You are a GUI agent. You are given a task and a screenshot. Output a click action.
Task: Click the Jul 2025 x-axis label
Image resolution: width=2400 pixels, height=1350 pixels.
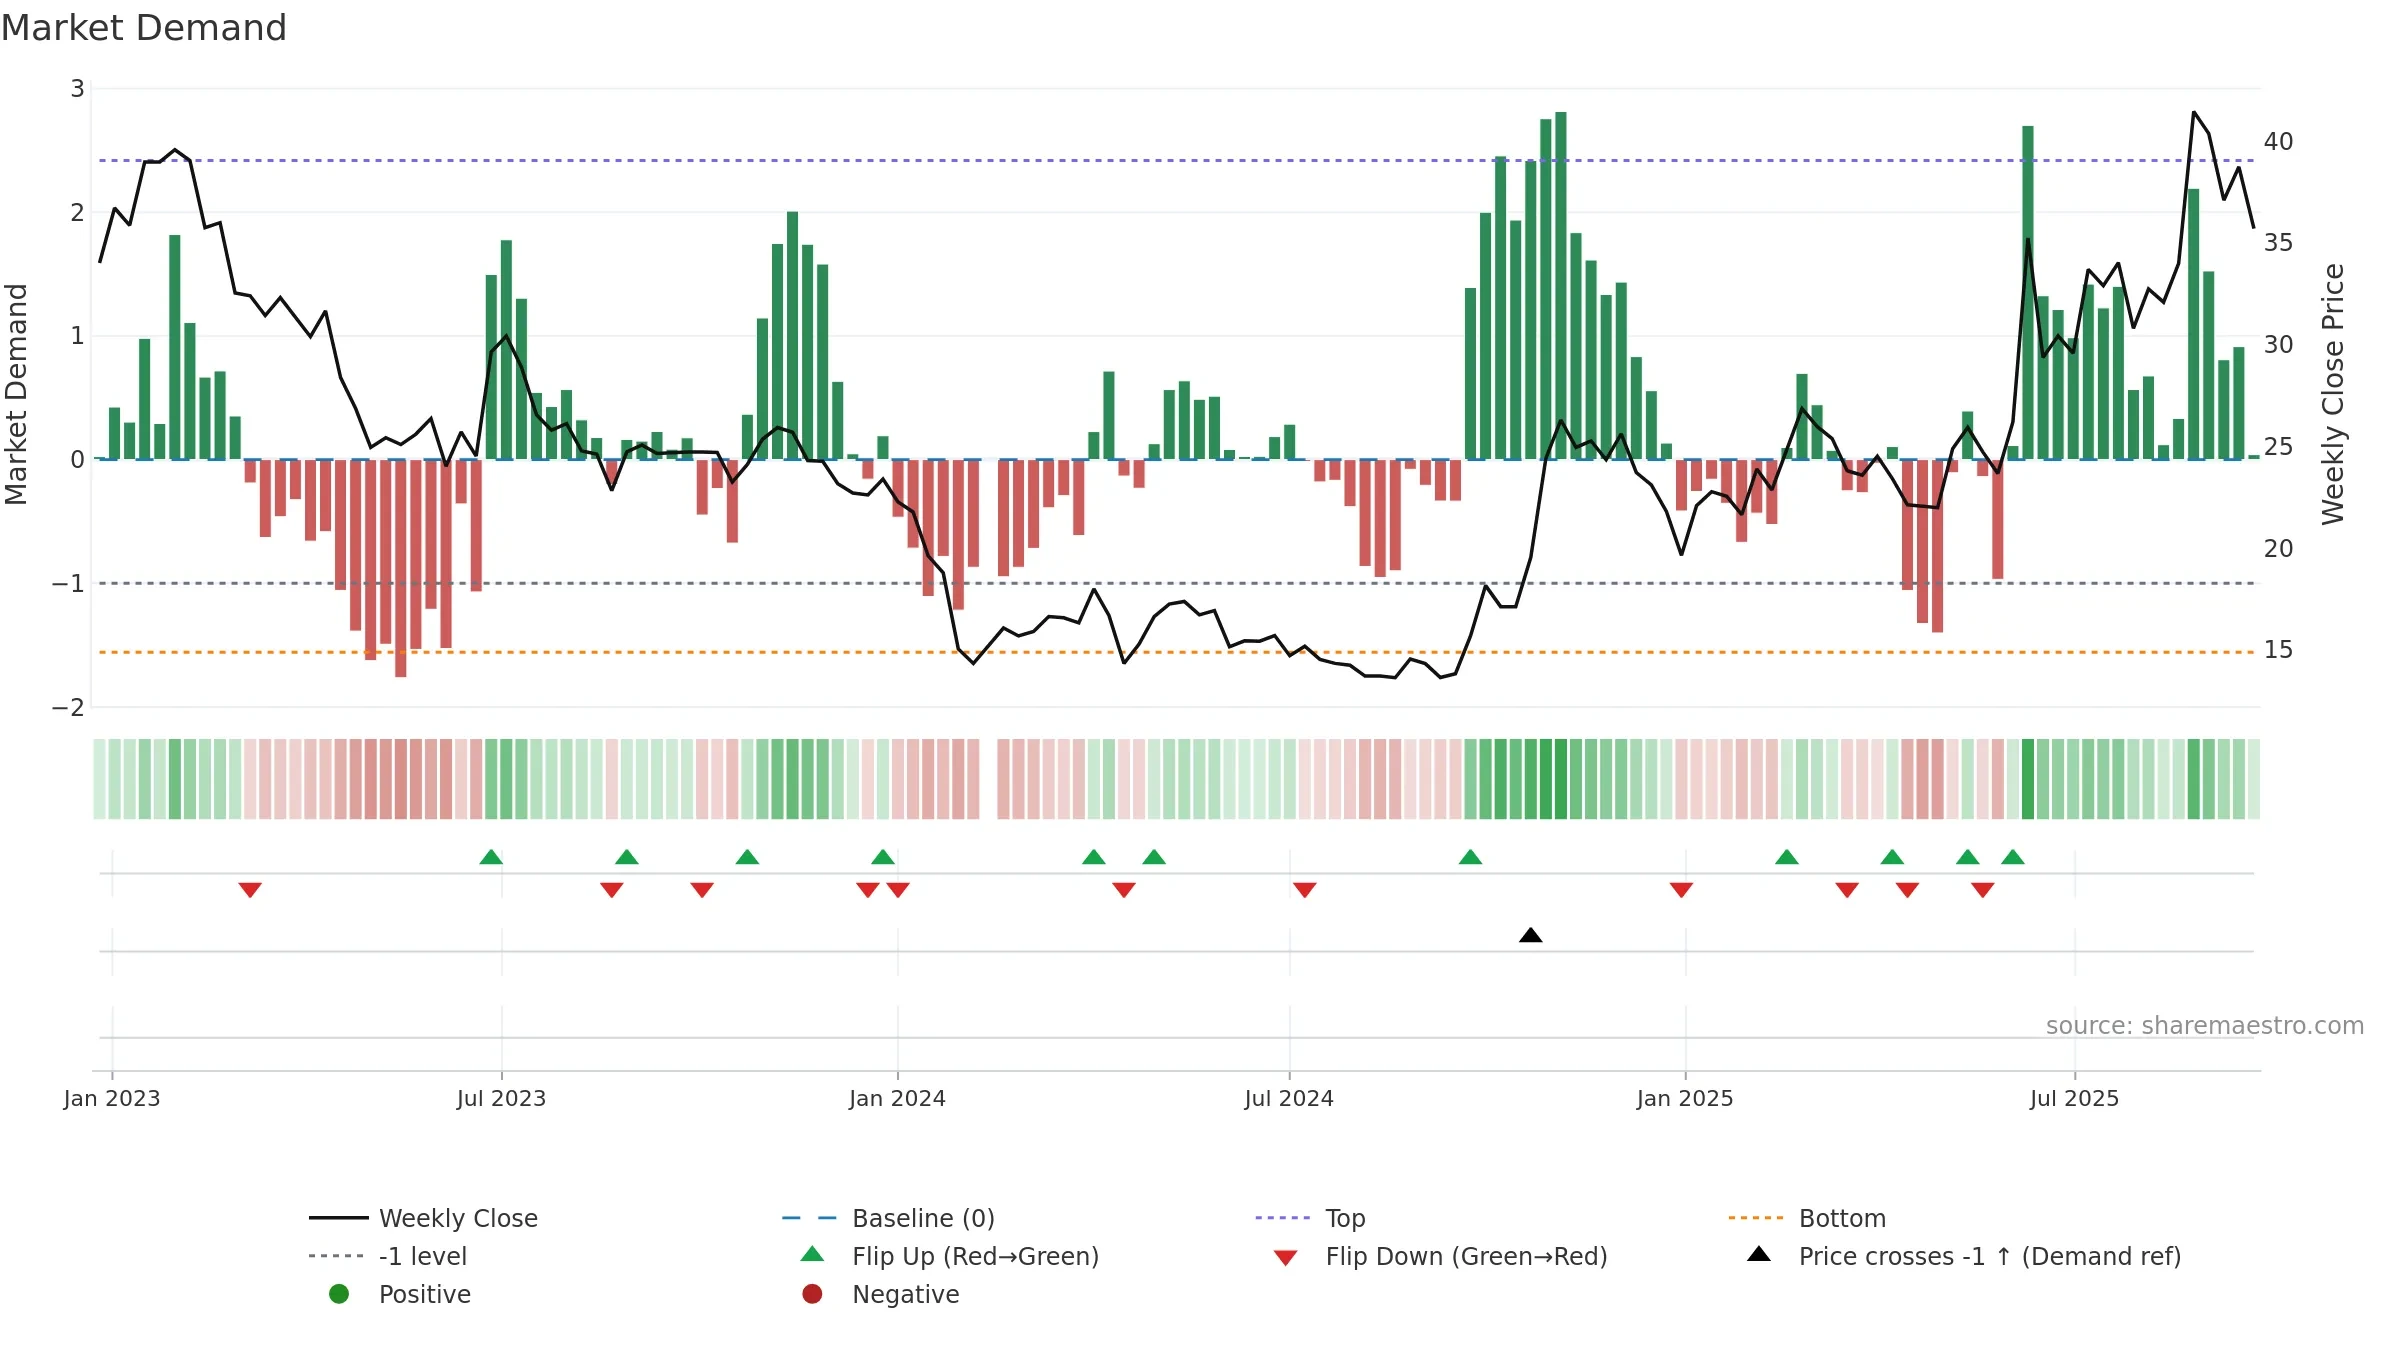tap(2074, 1098)
